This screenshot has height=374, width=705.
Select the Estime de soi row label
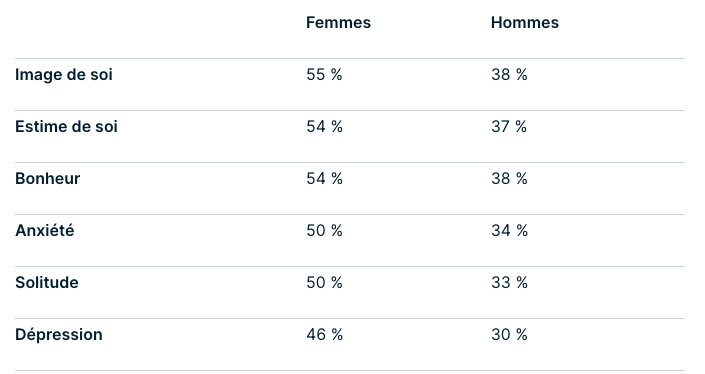pos(66,127)
